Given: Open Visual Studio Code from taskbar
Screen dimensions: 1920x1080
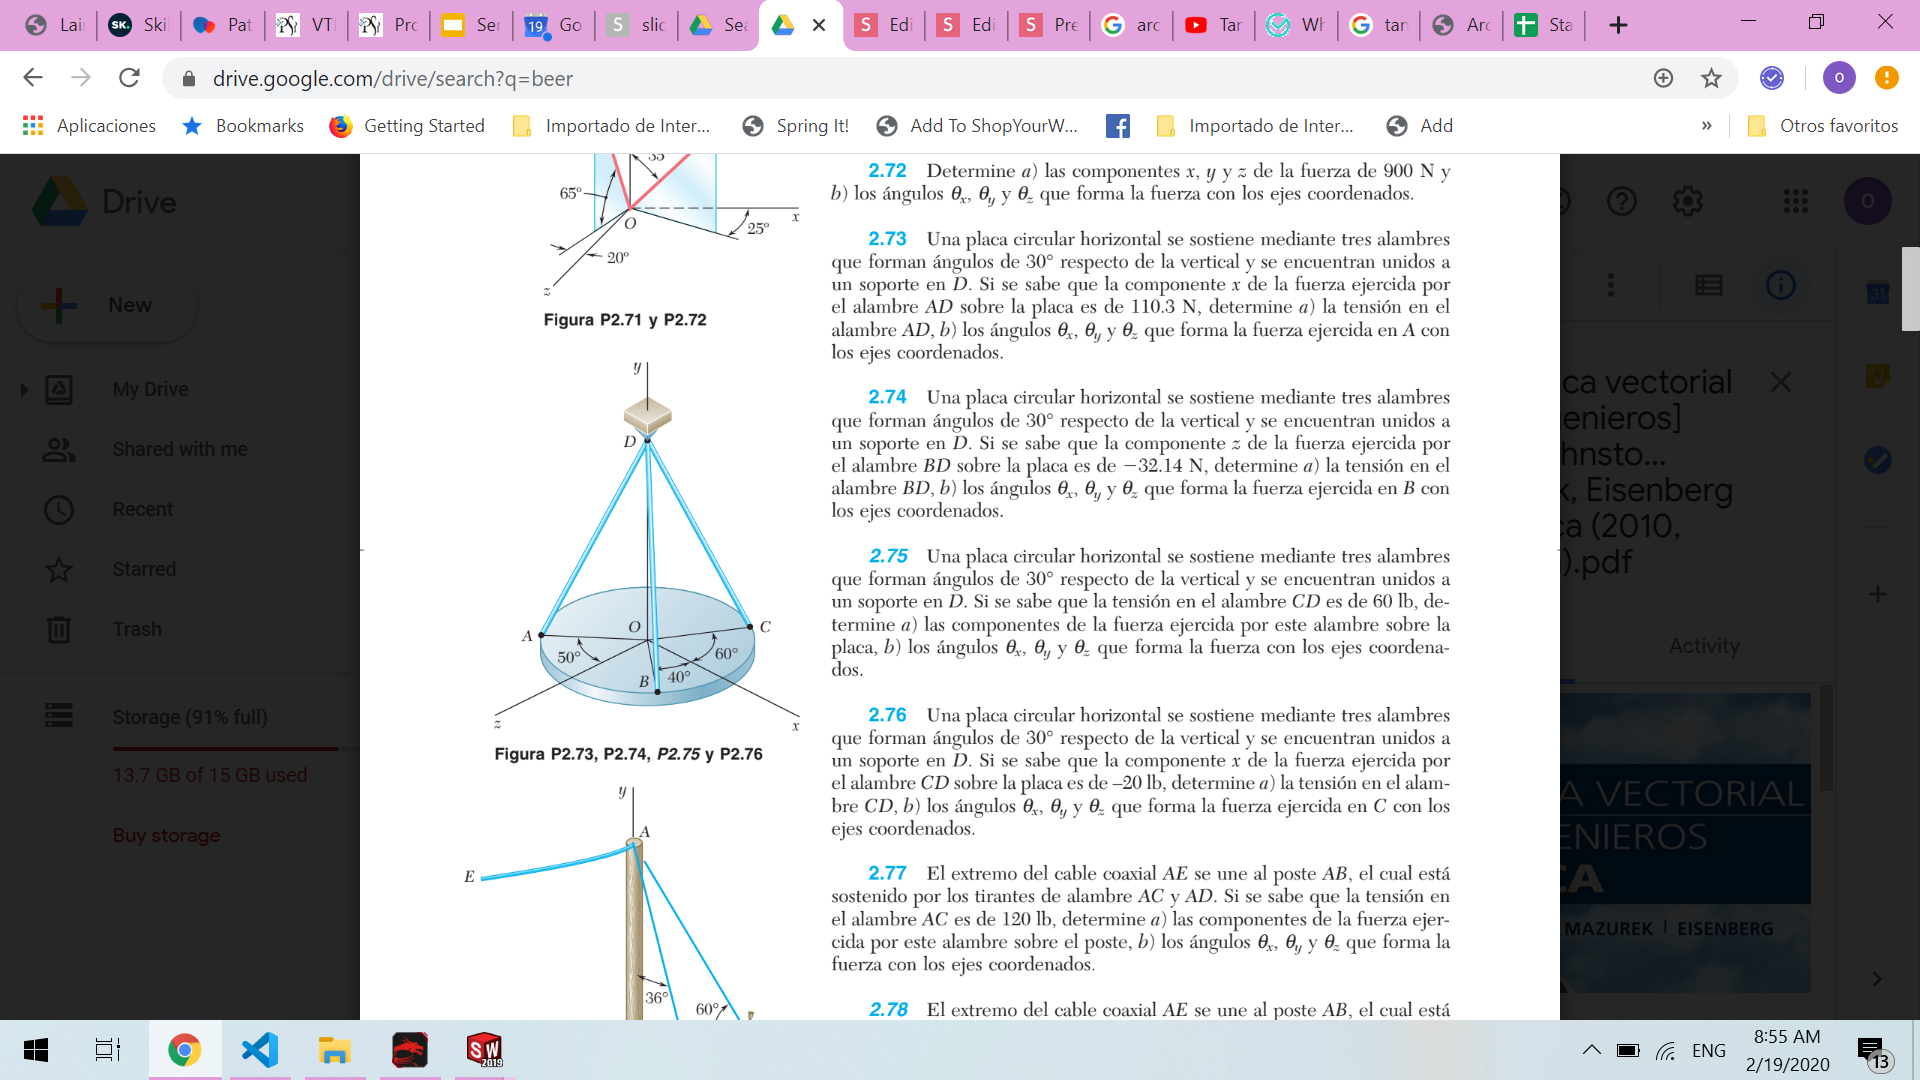Looking at the screenshot, I should point(259,1050).
